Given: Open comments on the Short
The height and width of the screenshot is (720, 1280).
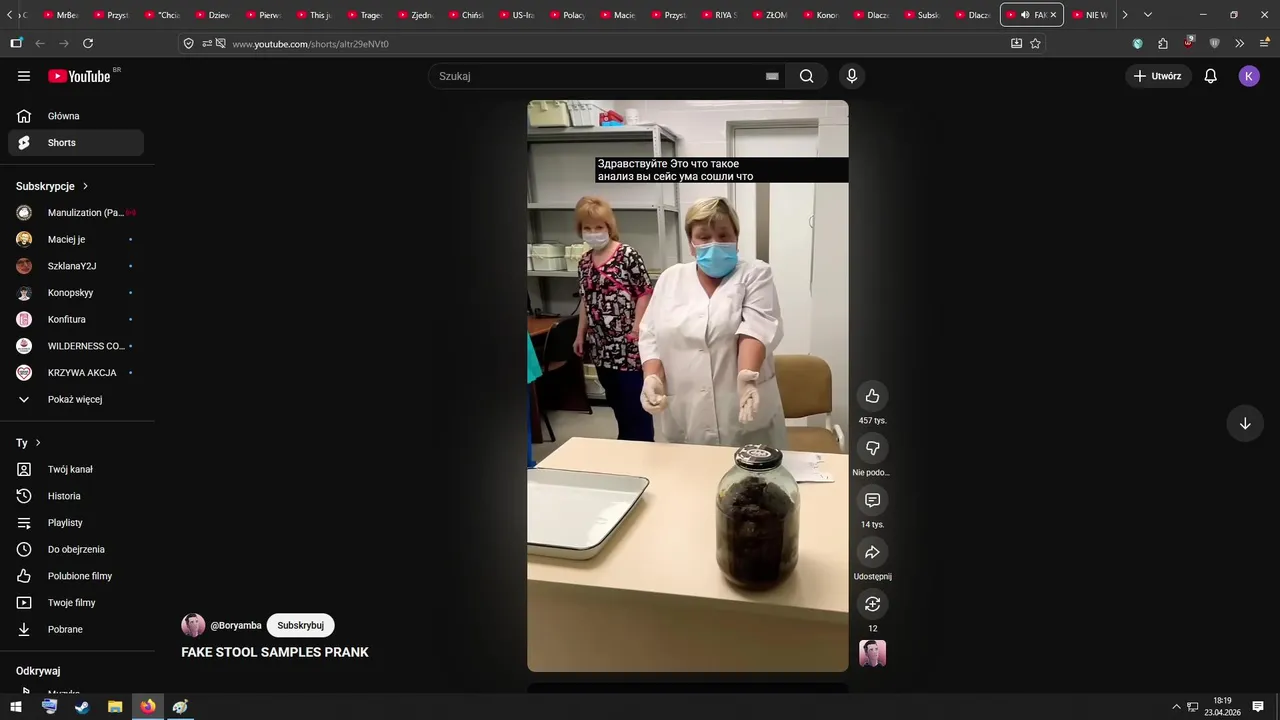Looking at the screenshot, I should tap(872, 500).
